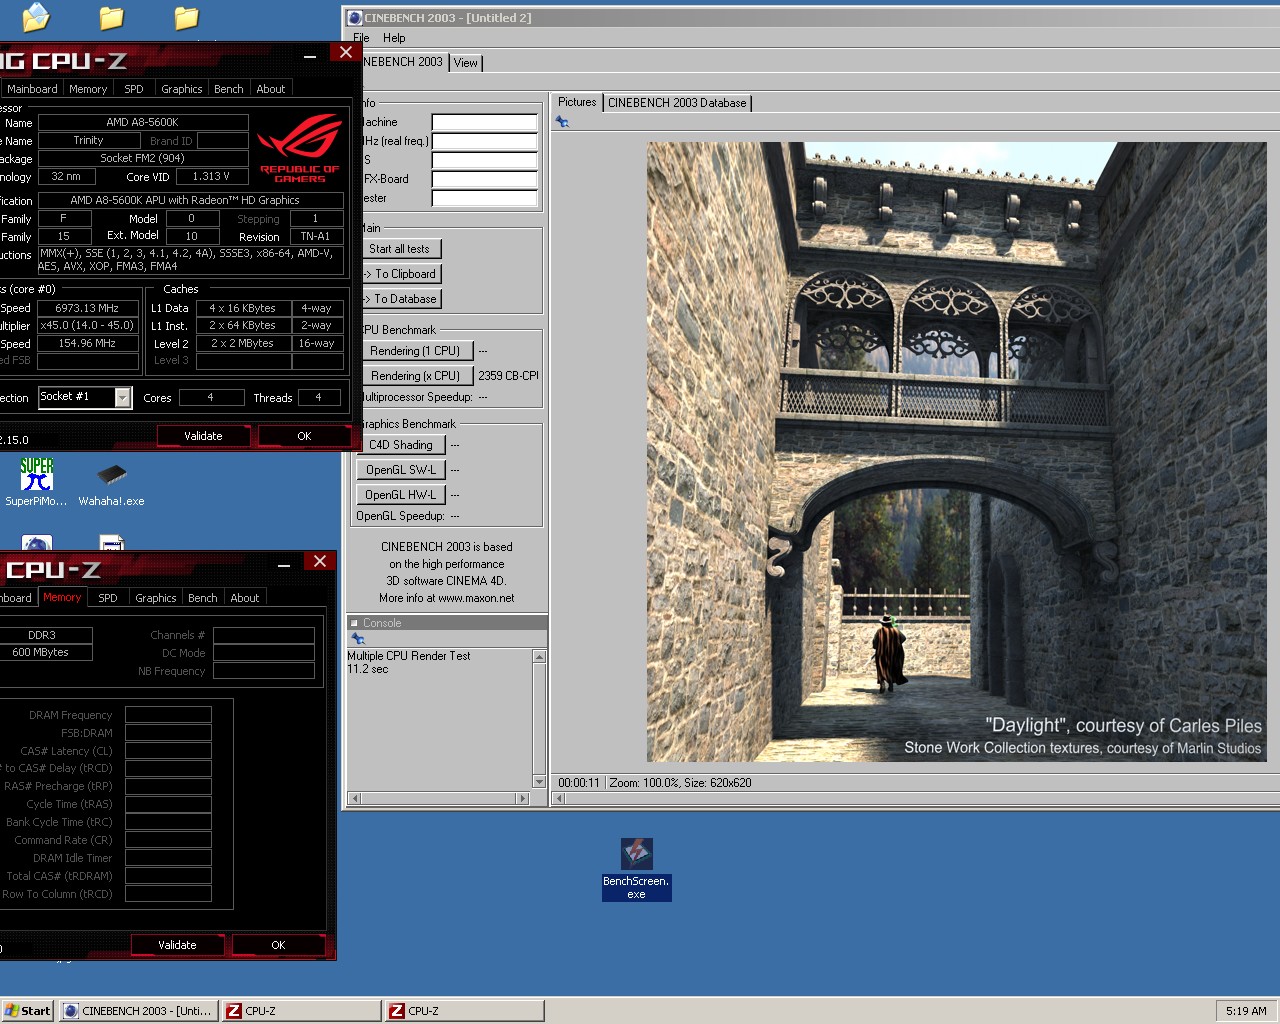Click Validate in the bottom CPU-Z window
Image resolution: width=1280 pixels, height=1024 pixels.
coord(177,945)
